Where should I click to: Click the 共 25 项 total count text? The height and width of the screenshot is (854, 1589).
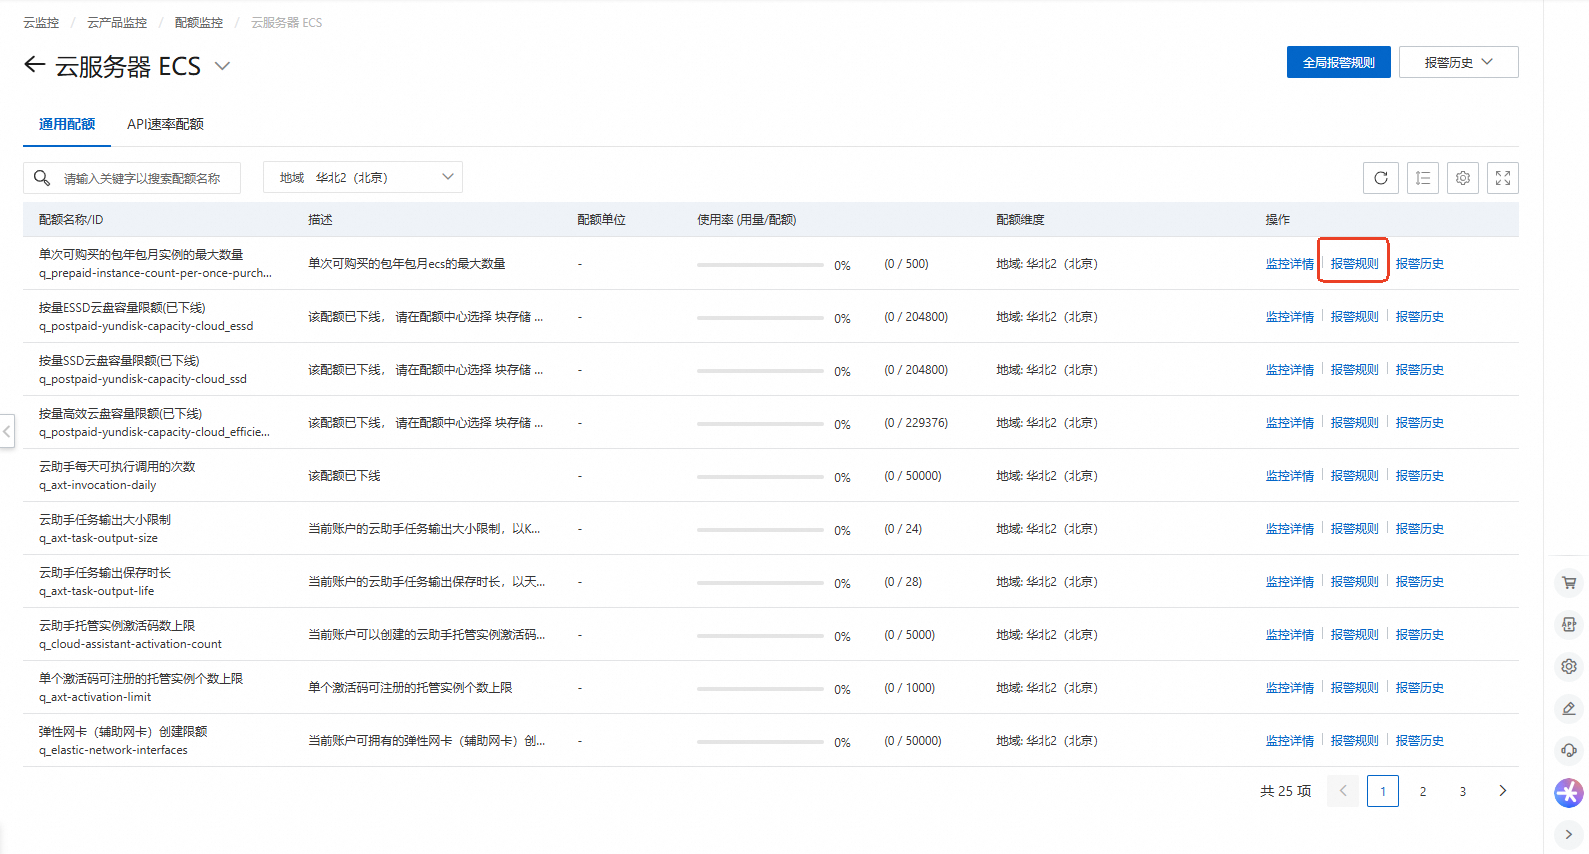pyautogui.click(x=1285, y=791)
